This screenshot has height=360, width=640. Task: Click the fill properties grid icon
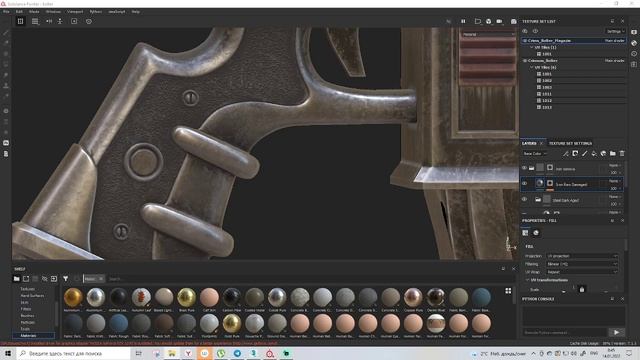525,233
